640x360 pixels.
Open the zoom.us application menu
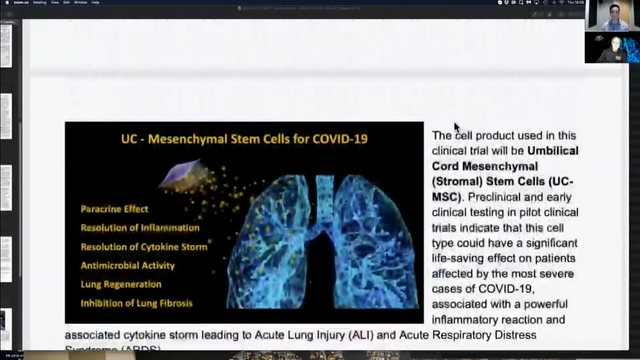pos(21,2)
